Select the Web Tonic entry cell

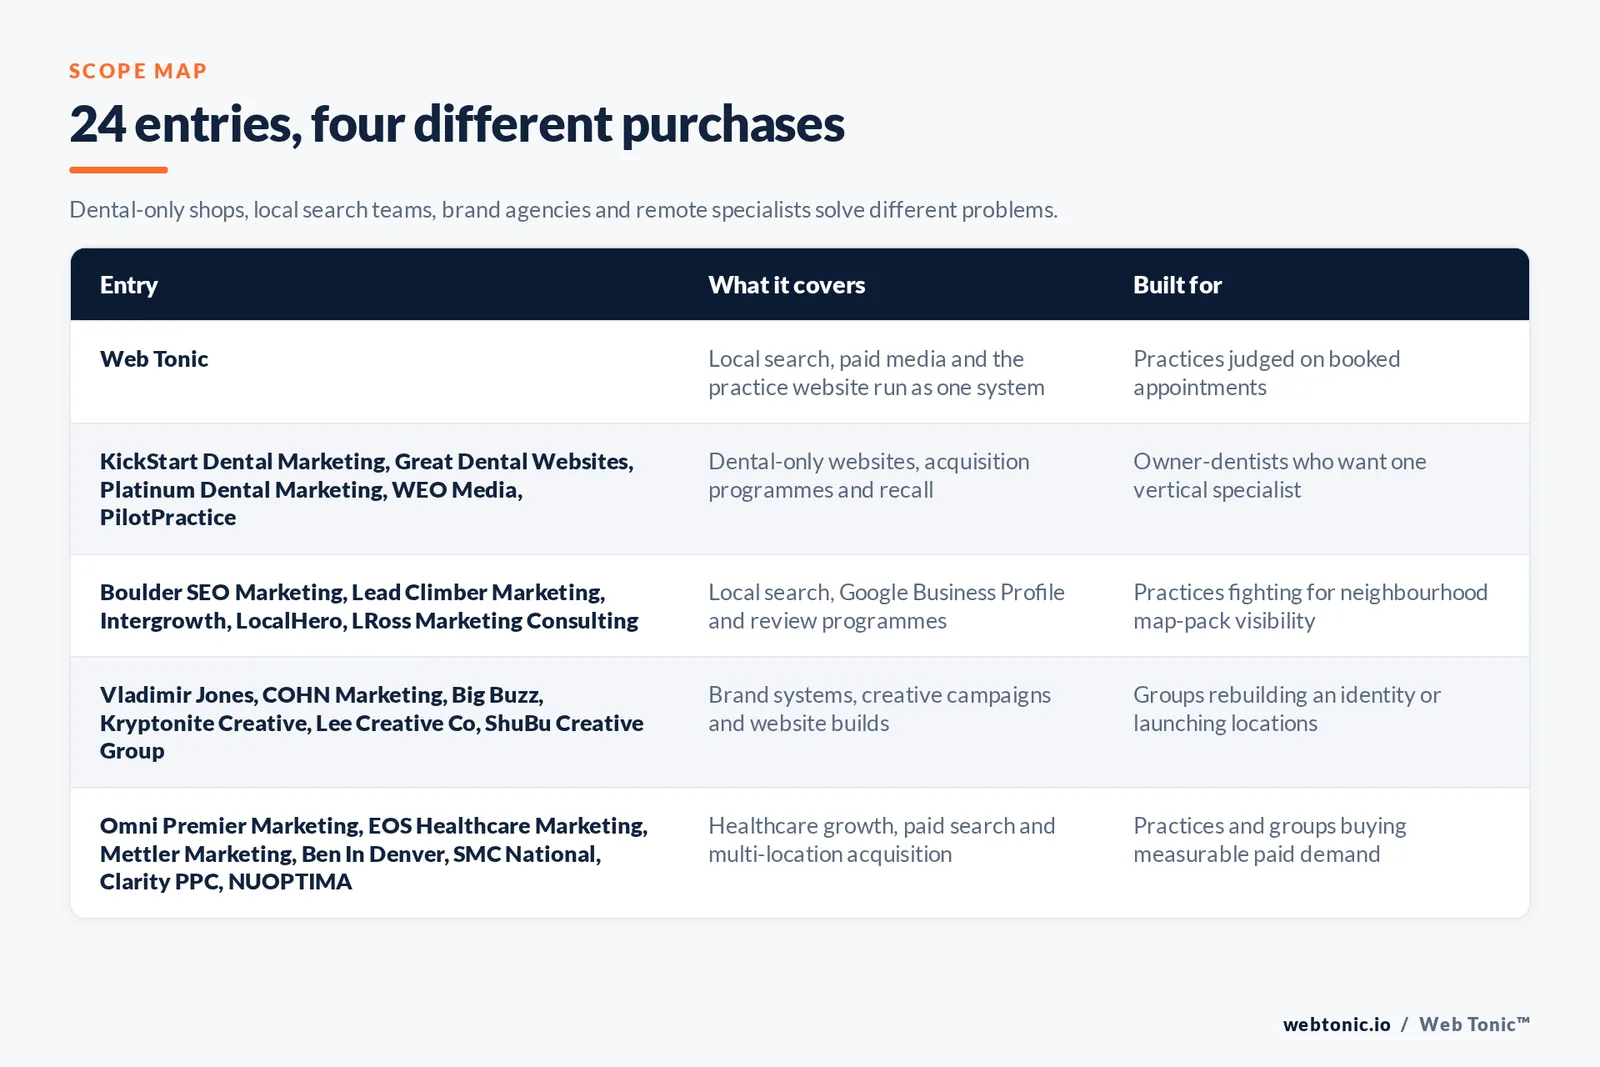pyautogui.click(x=154, y=359)
